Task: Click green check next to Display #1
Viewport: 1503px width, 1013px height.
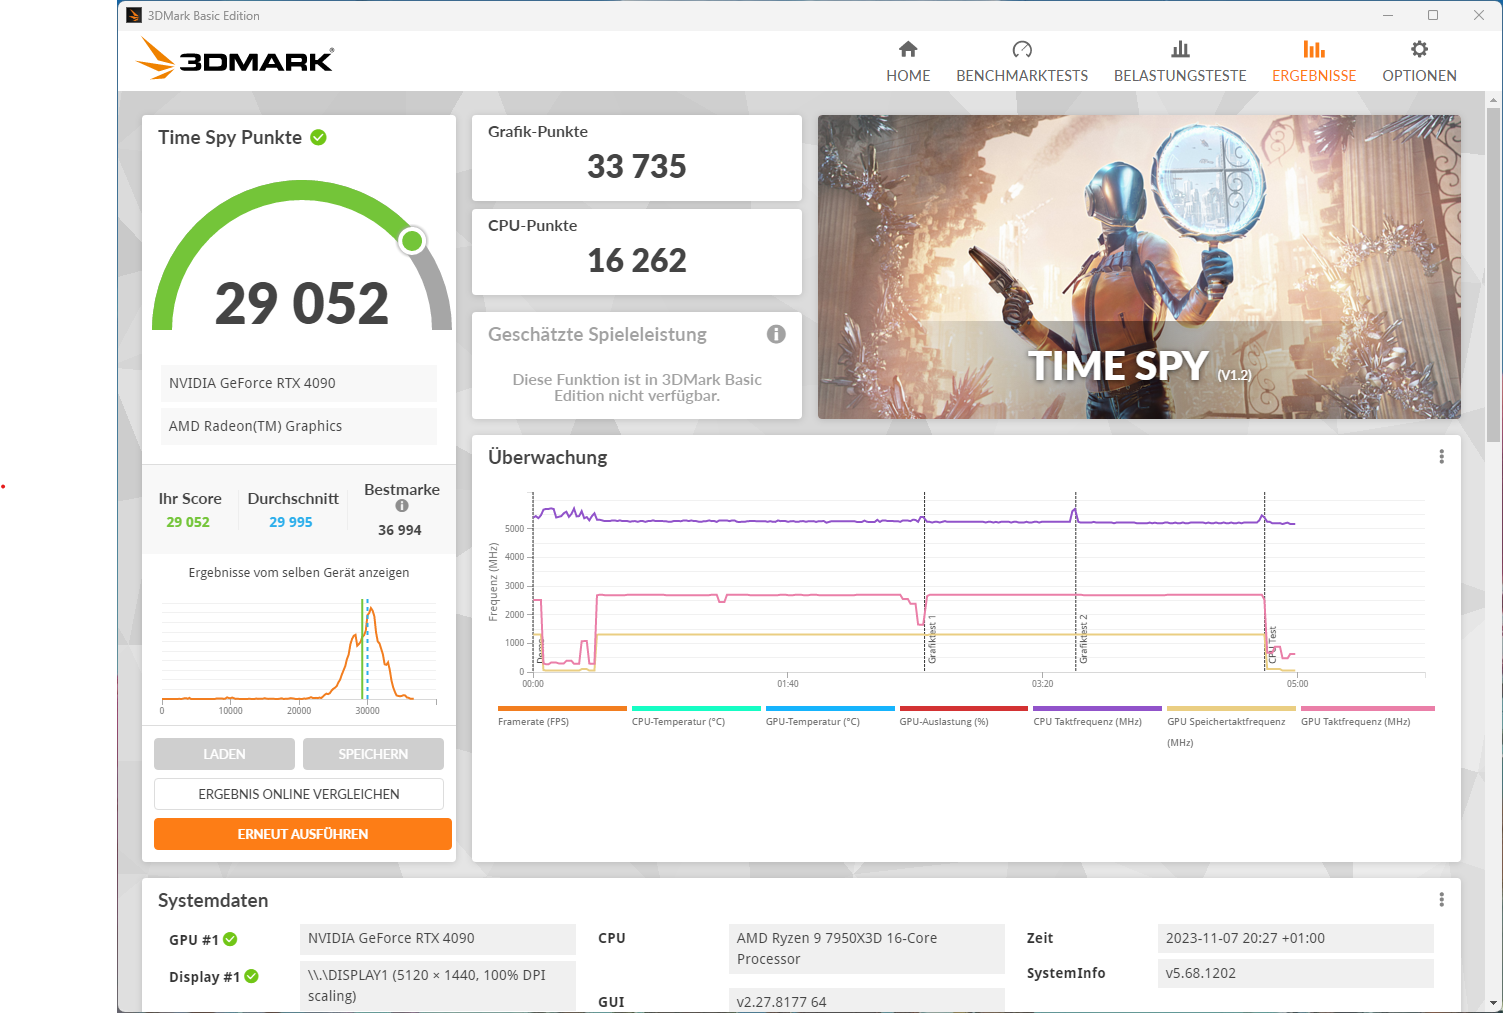Action: point(251,976)
